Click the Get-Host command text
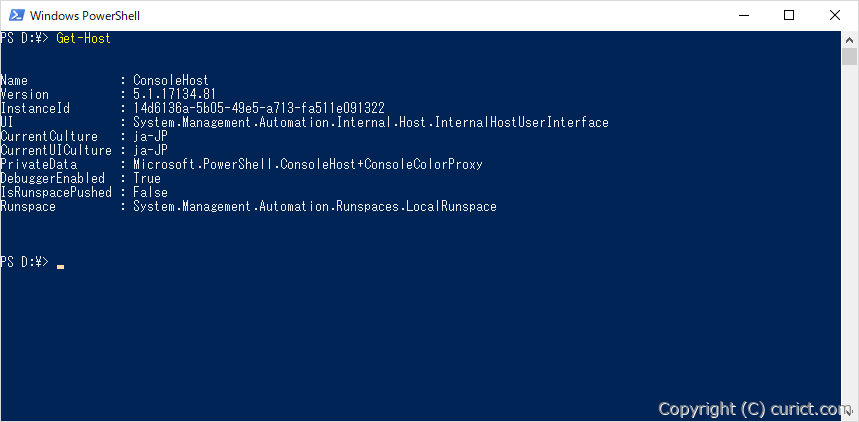Viewport: 859px width, 422px height. (x=83, y=38)
